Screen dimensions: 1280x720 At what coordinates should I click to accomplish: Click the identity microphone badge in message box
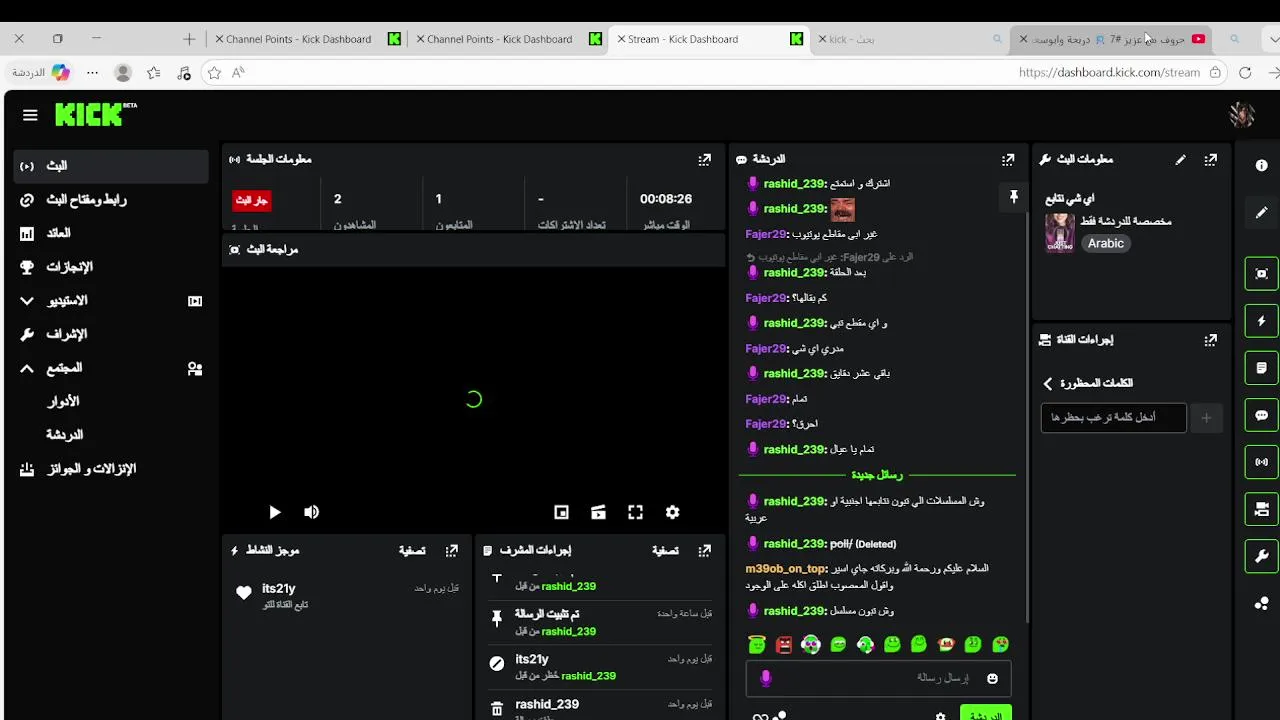pos(766,678)
